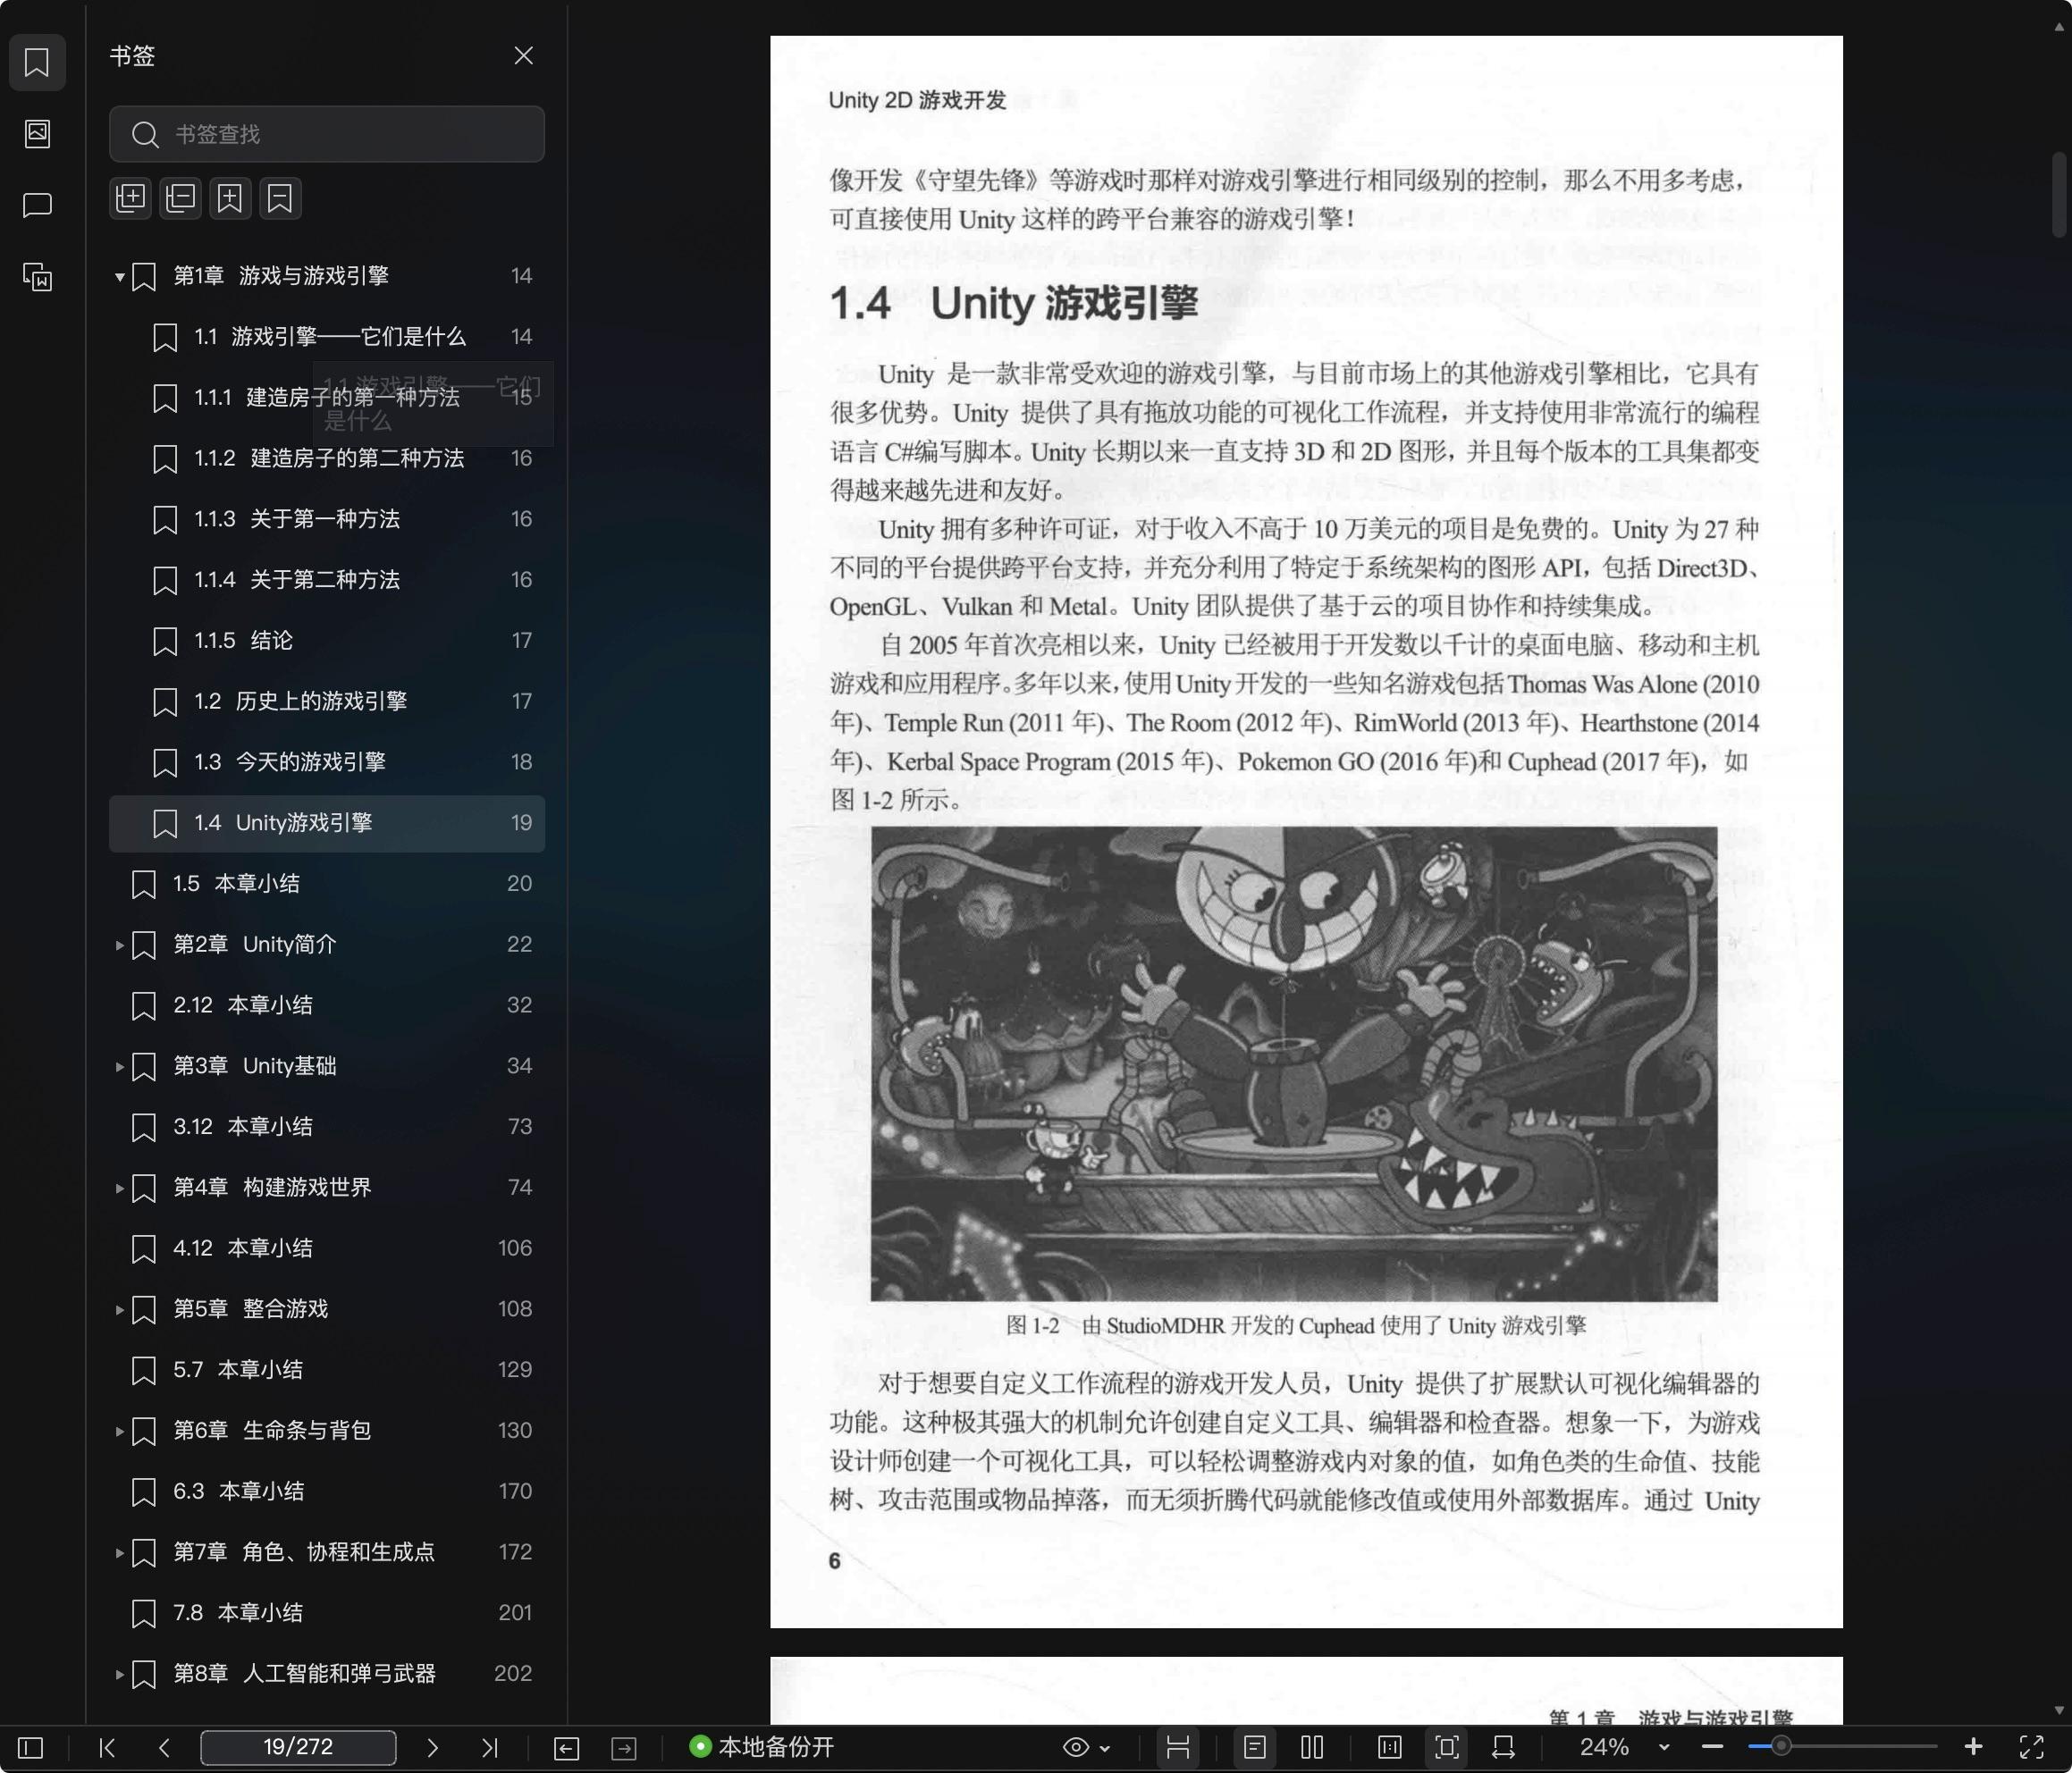
Task: Expand 第4章 构建游戏世界 chapter
Action: 120,1188
